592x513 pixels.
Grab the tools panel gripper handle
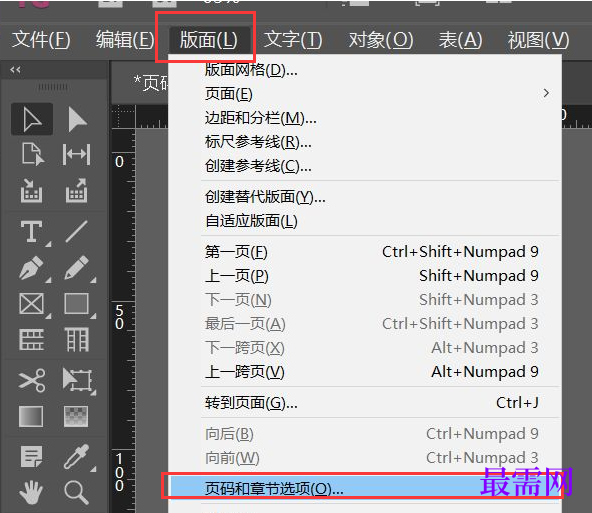[53, 87]
